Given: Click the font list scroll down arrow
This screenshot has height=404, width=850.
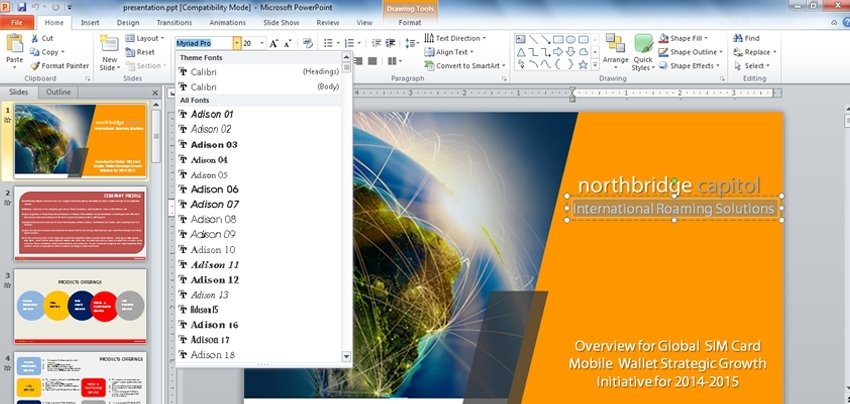Looking at the screenshot, I should tap(347, 356).
